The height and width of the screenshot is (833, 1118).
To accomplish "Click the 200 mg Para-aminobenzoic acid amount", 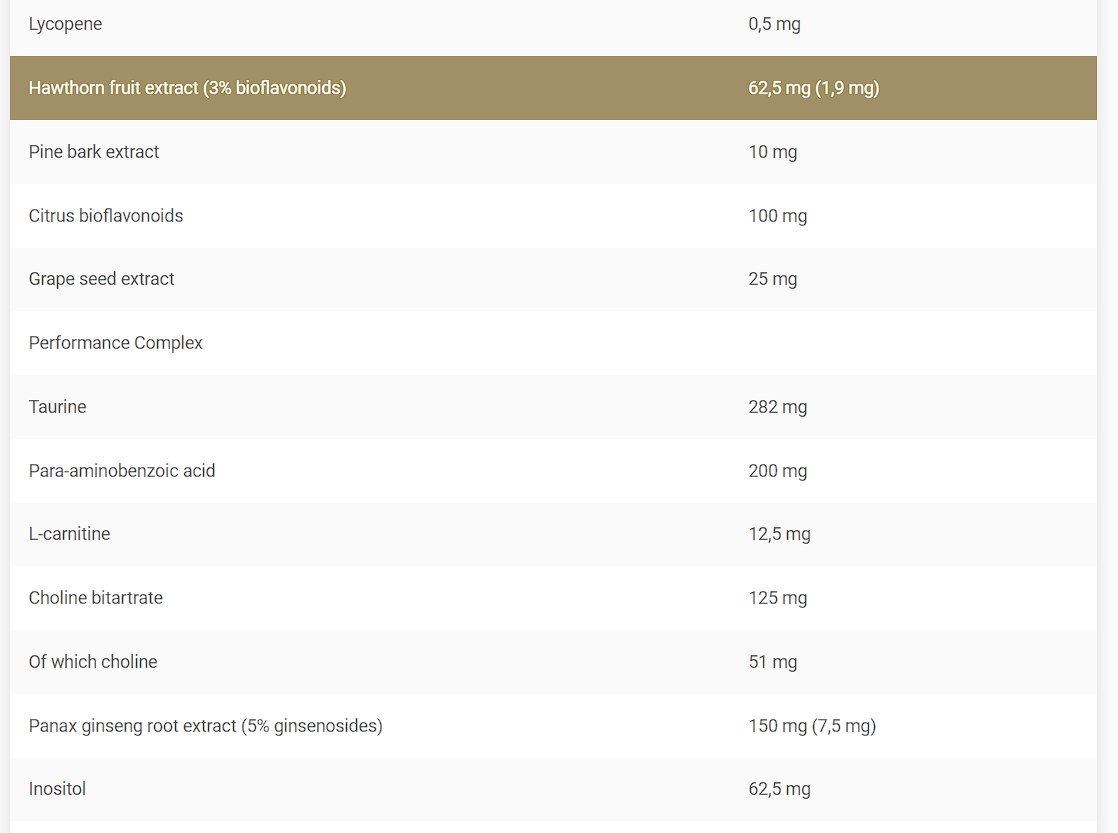I will point(777,471).
